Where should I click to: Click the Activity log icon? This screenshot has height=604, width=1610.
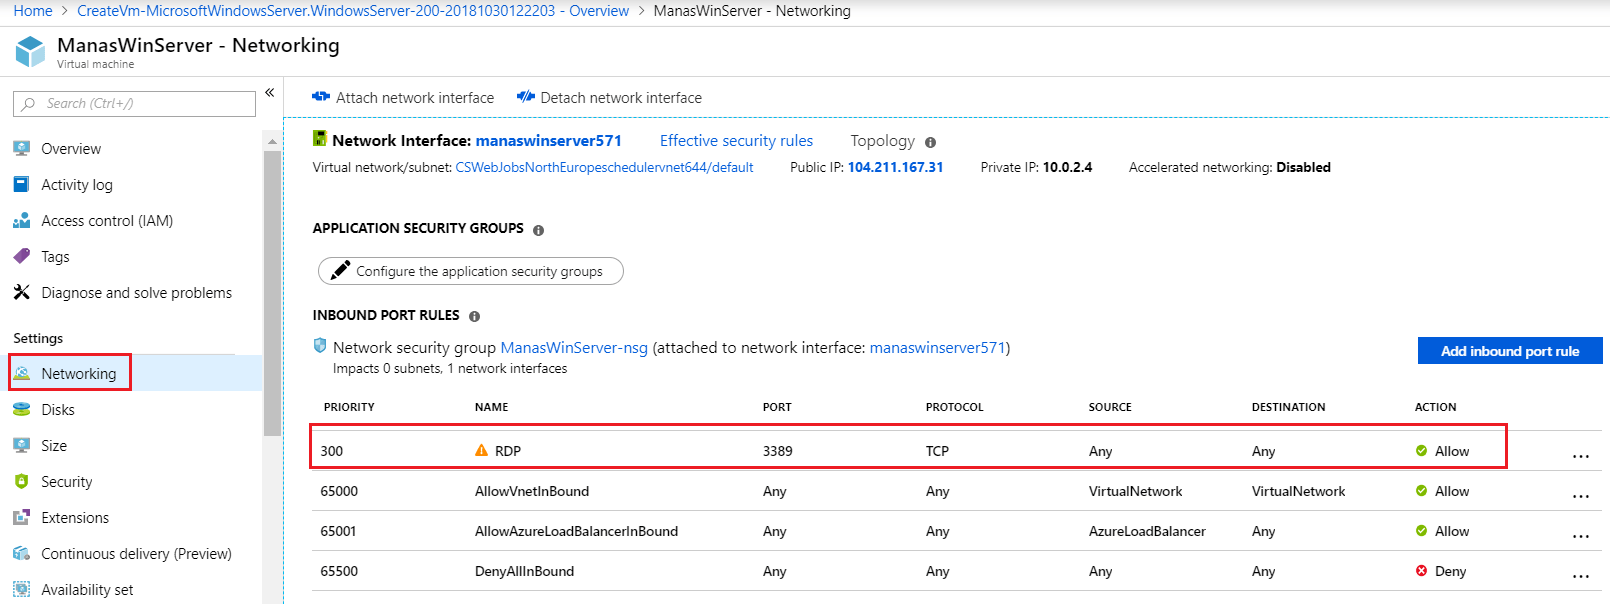point(21,184)
